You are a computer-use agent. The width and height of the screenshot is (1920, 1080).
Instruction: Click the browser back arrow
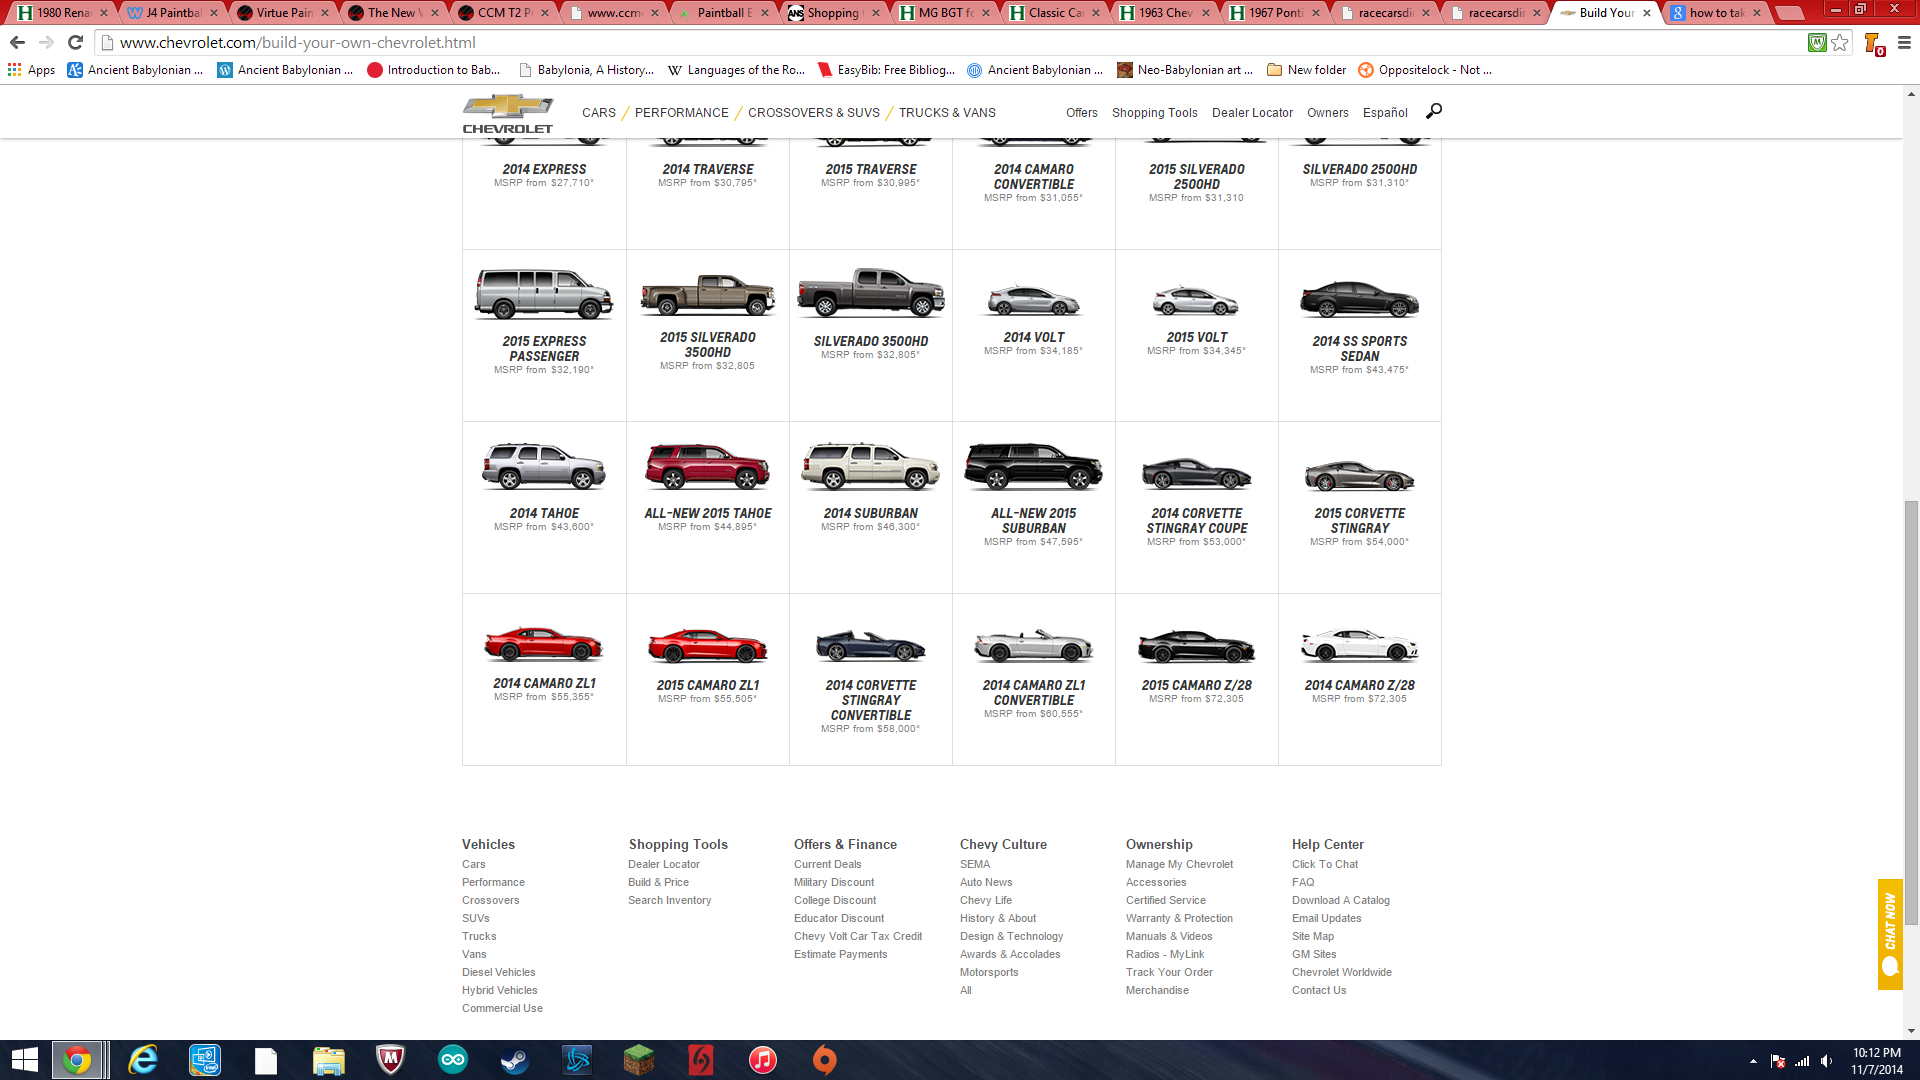click(x=17, y=42)
